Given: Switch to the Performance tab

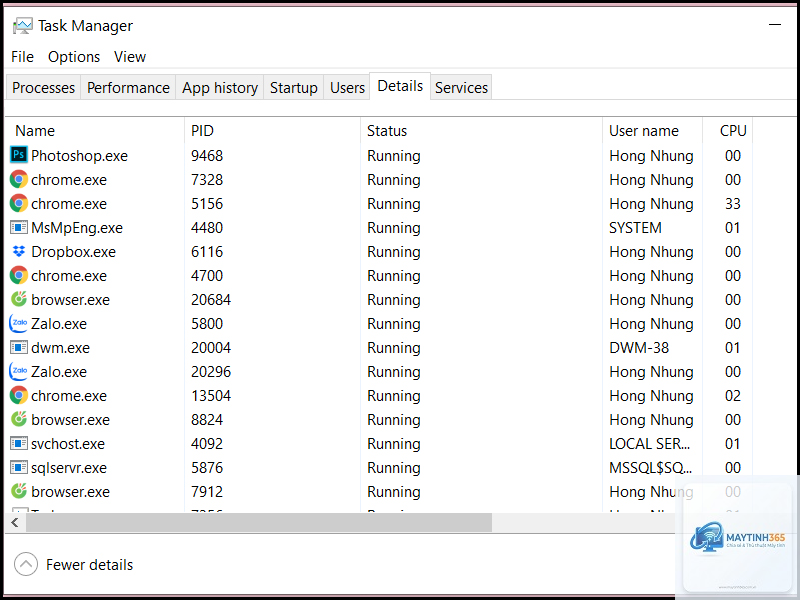Looking at the screenshot, I should pyautogui.click(x=128, y=87).
